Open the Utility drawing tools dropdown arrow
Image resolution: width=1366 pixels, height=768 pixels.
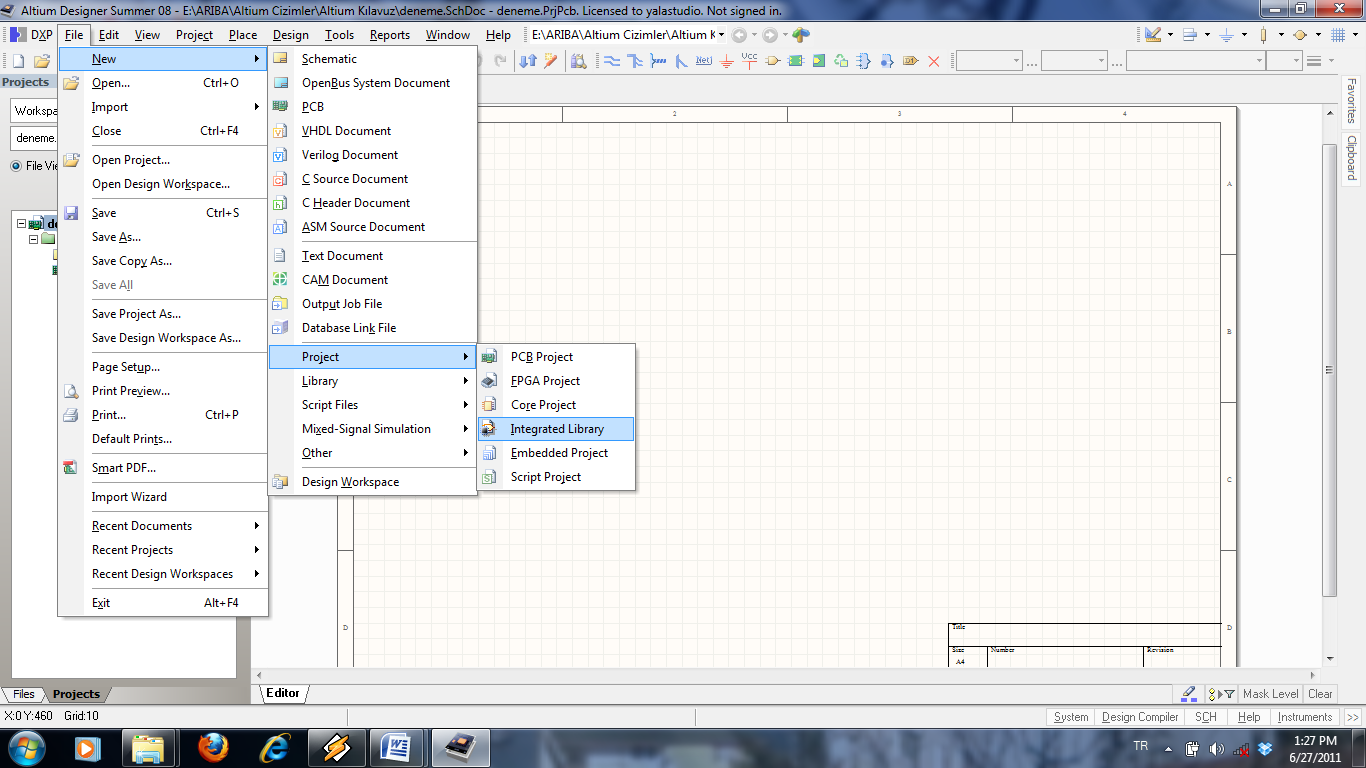1169,35
